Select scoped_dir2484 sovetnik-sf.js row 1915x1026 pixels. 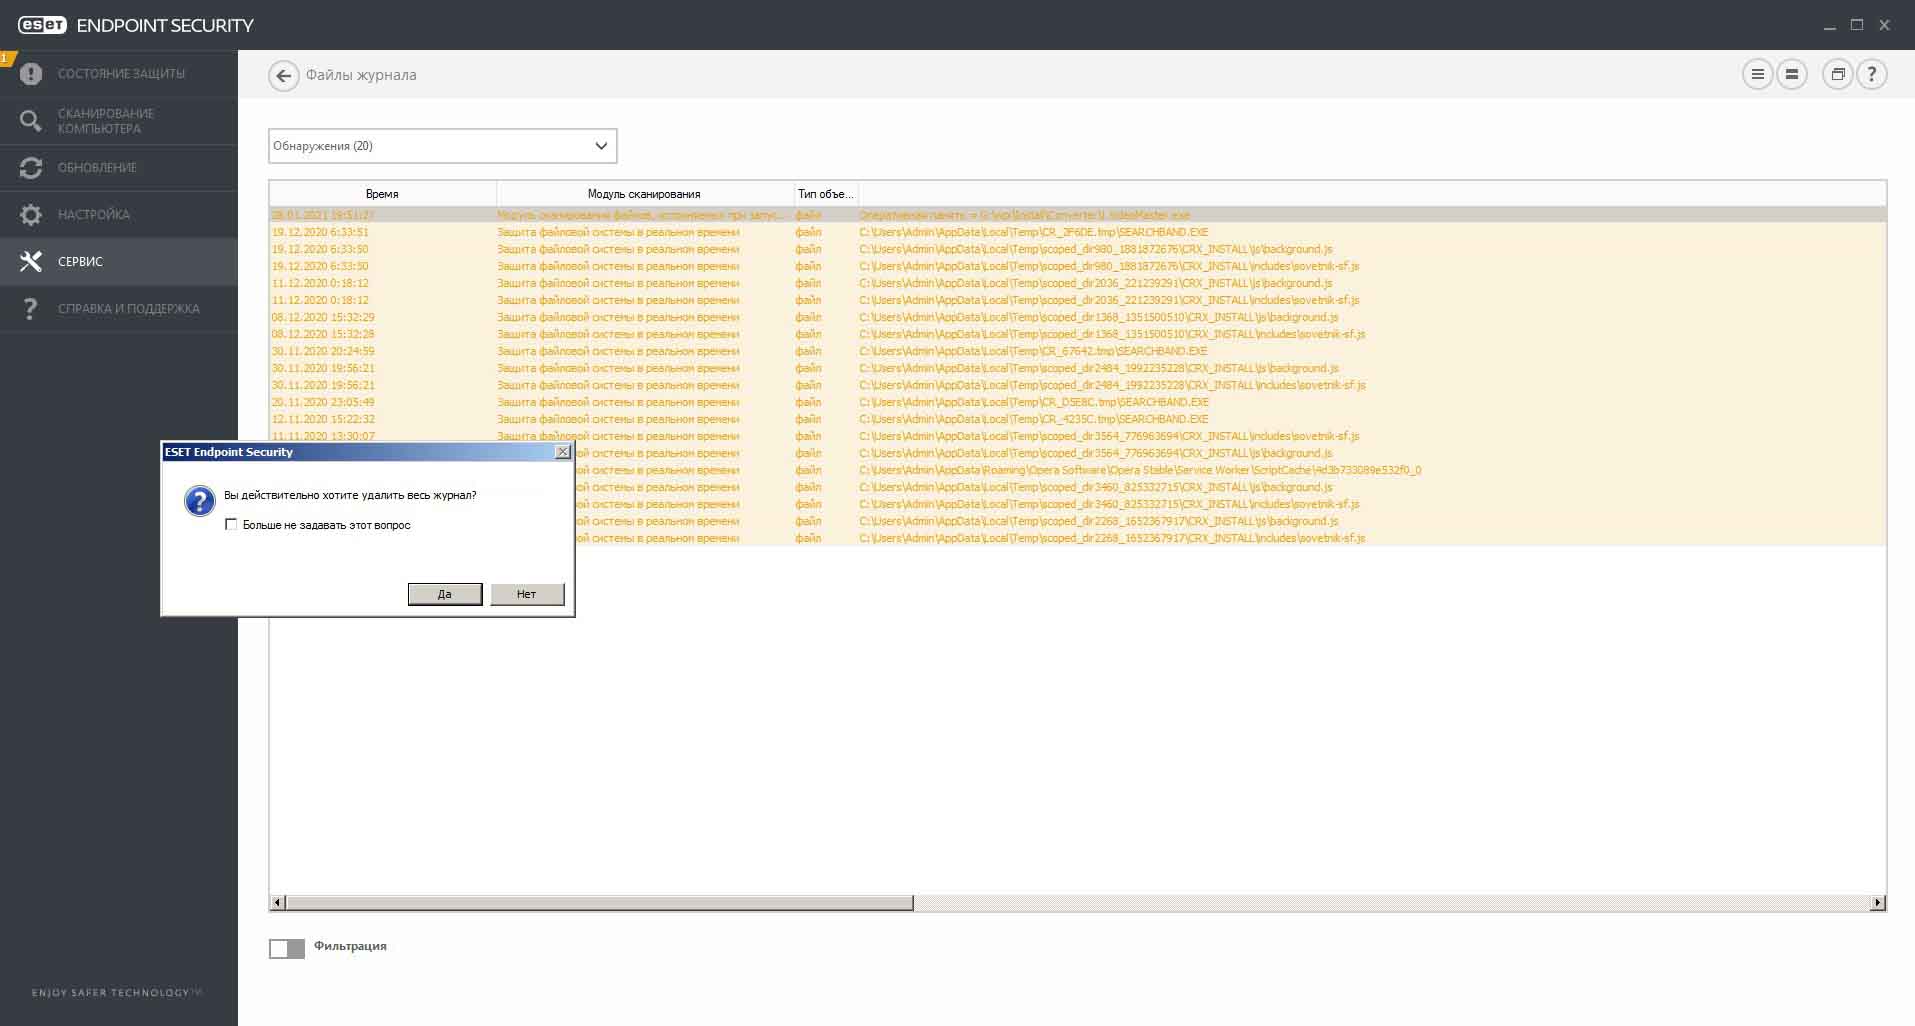point(1077,385)
